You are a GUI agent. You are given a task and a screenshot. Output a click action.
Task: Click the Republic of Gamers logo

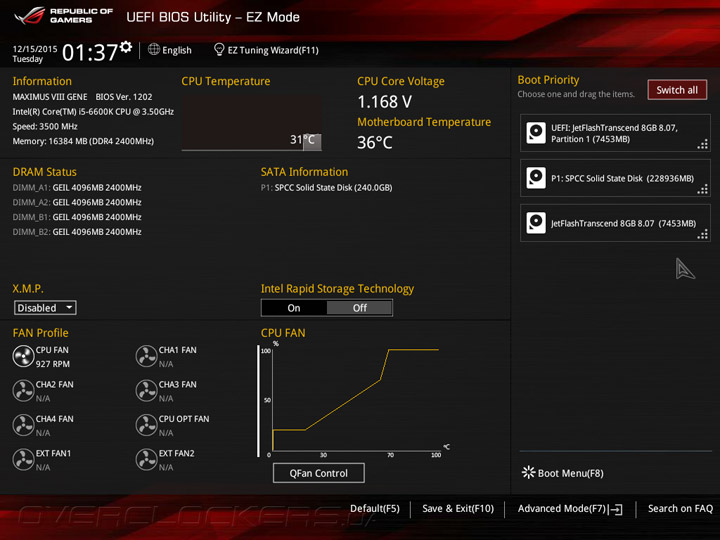pyautogui.click(x=64, y=16)
